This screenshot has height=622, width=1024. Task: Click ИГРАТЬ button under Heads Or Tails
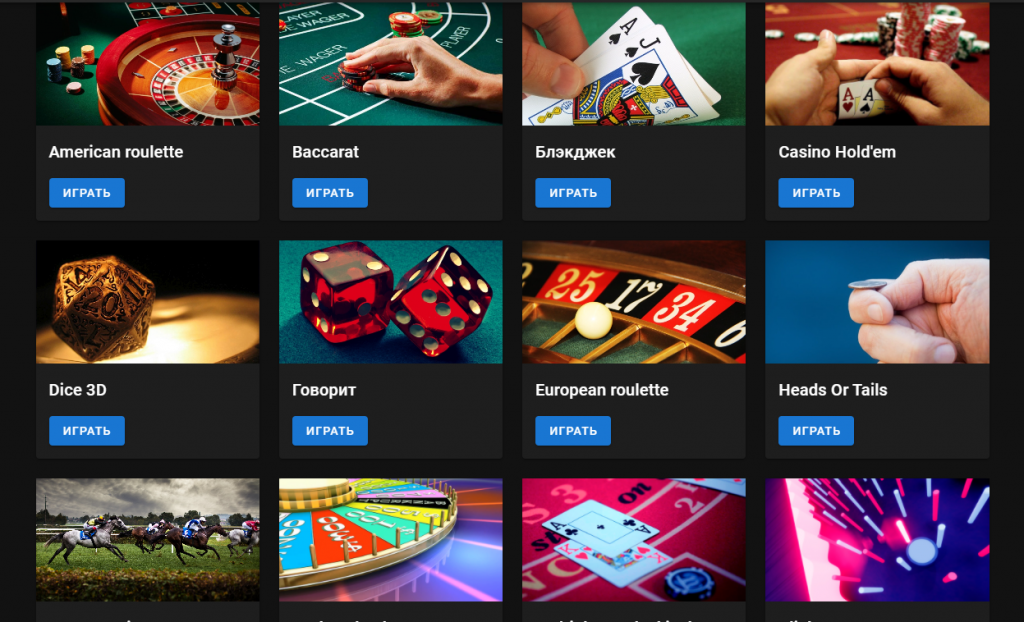(816, 431)
